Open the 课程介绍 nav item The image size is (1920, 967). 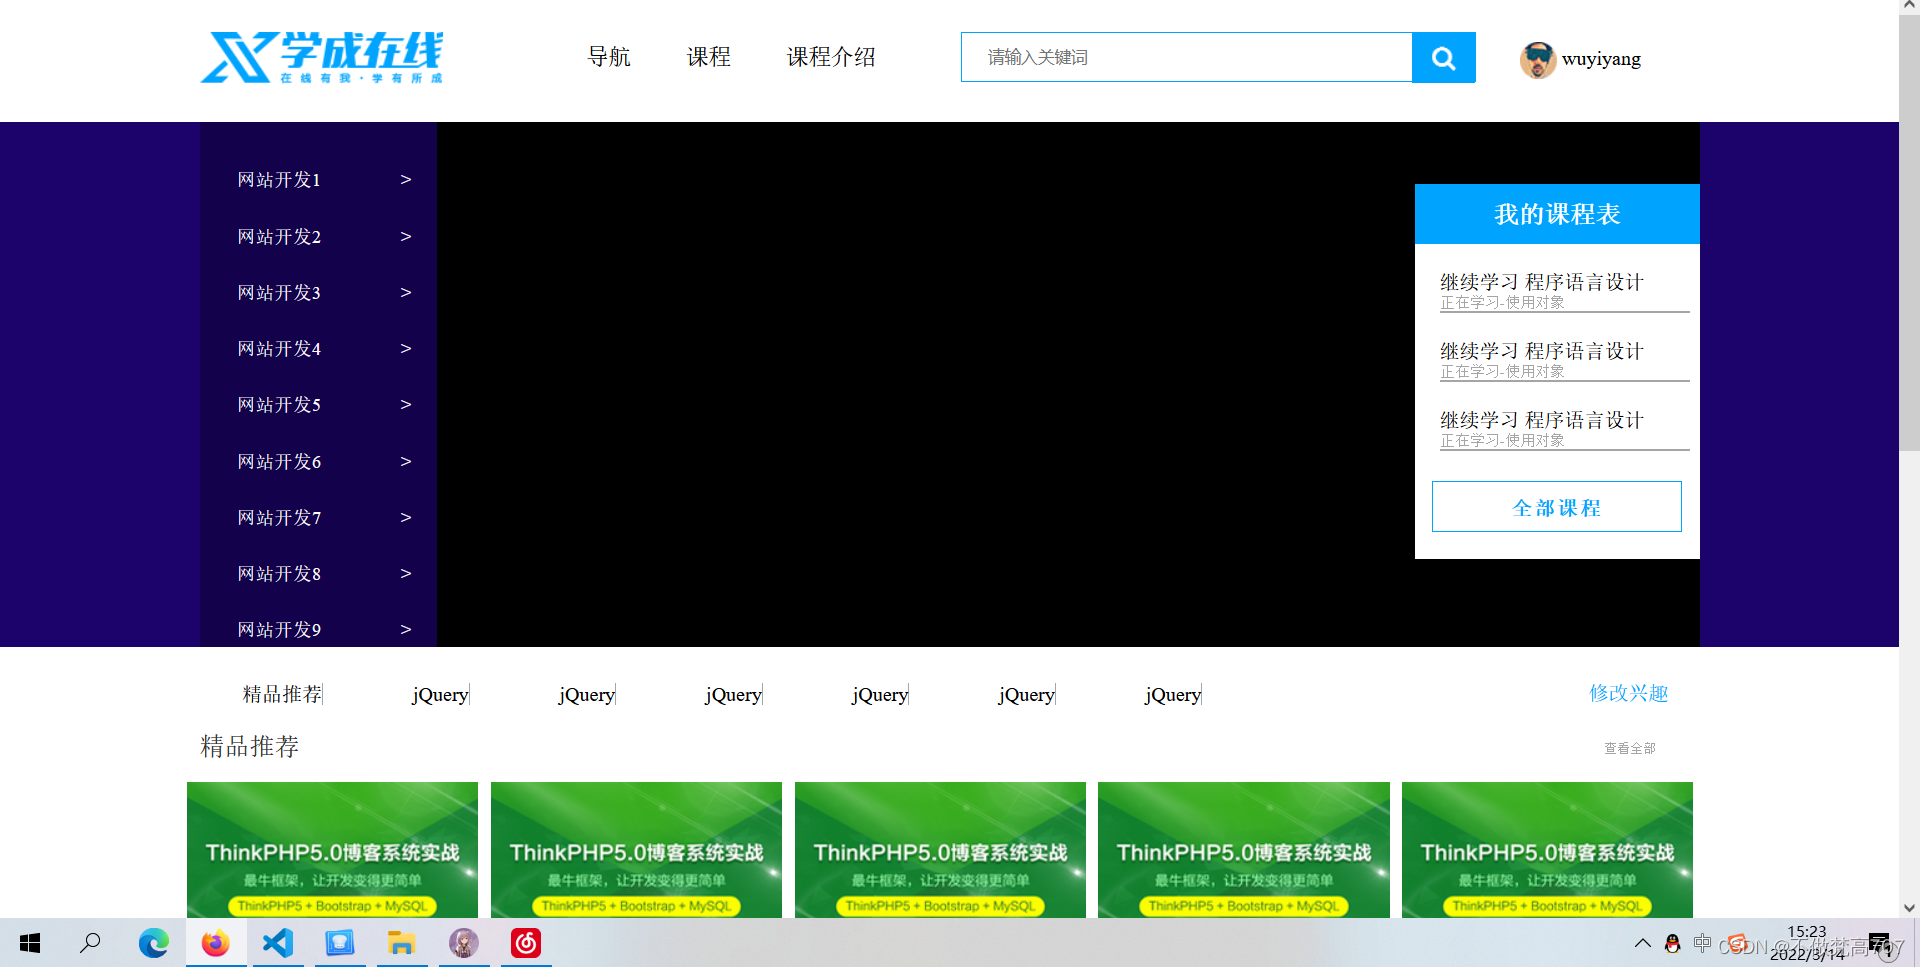(x=831, y=57)
